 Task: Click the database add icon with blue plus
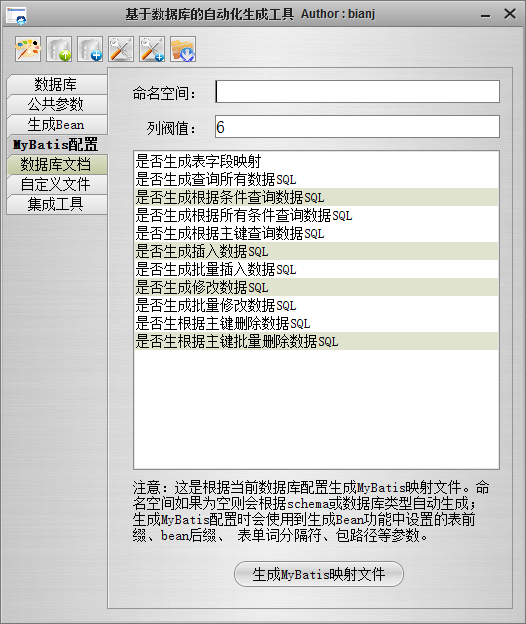click(90, 49)
